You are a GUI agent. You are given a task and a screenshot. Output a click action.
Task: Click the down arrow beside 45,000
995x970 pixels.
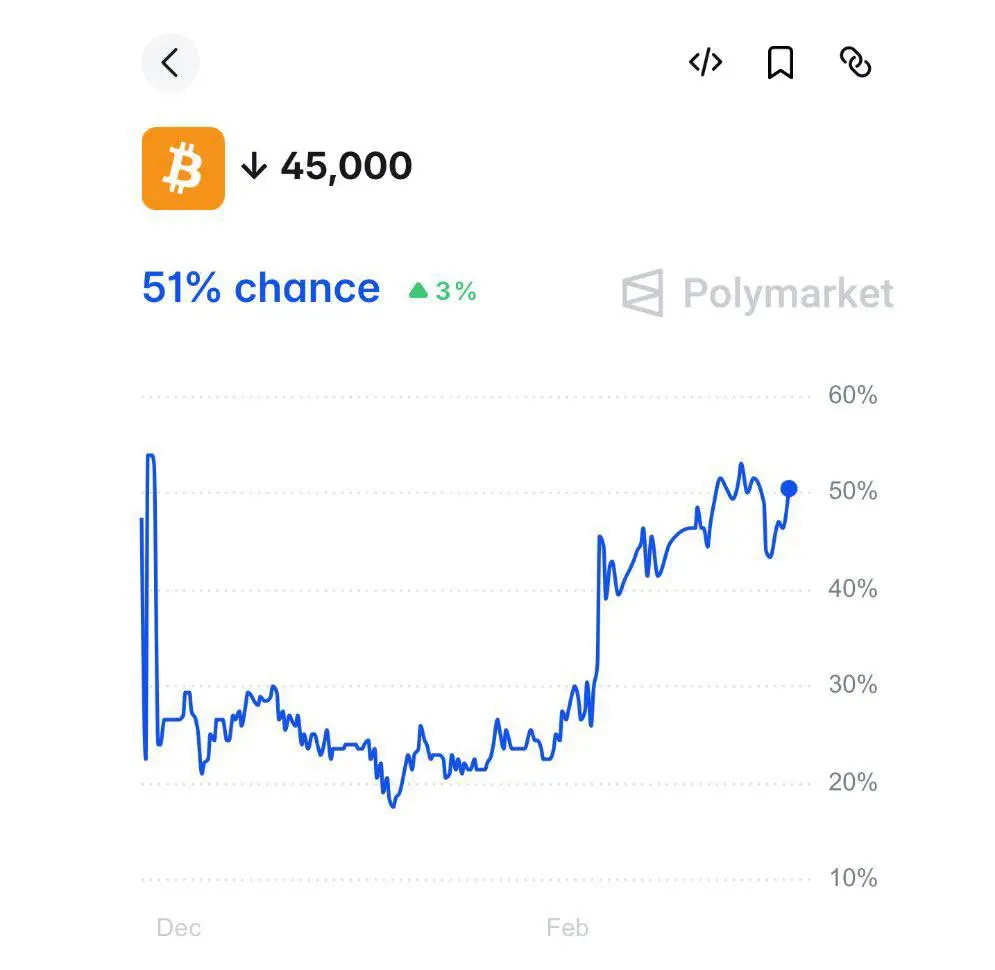[254, 166]
